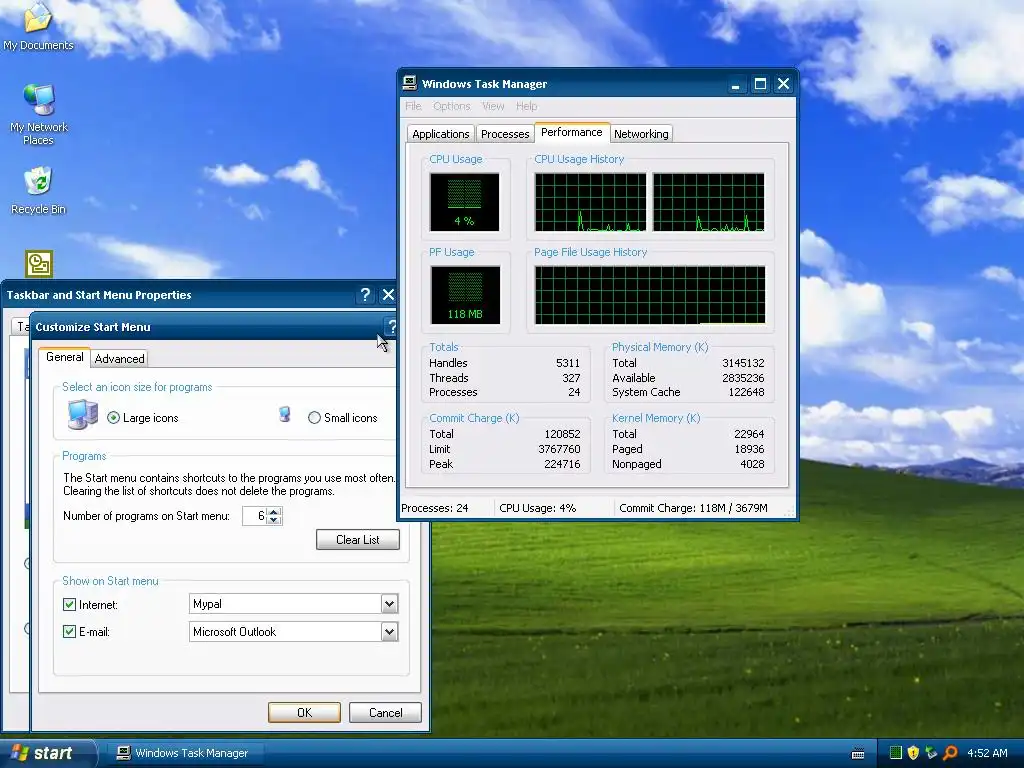1024x768 pixels.
Task: Confirm with the OK button
Action: point(304,712)
